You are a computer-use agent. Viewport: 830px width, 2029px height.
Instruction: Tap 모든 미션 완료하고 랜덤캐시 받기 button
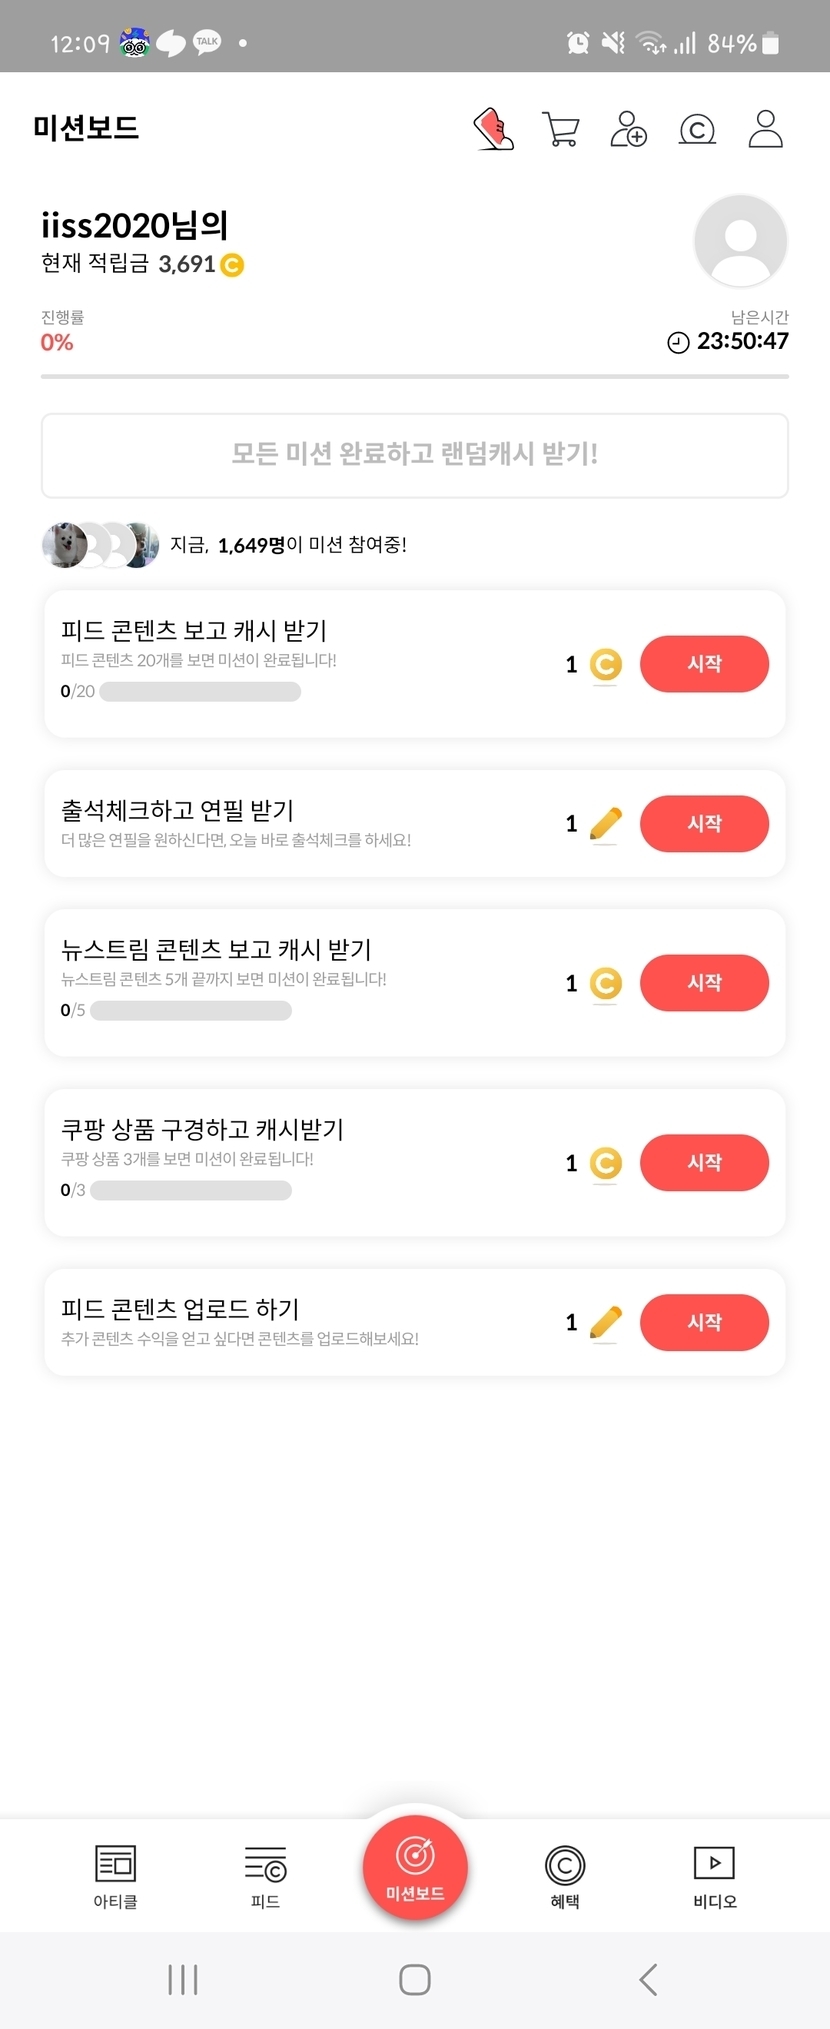coord(415,455)
